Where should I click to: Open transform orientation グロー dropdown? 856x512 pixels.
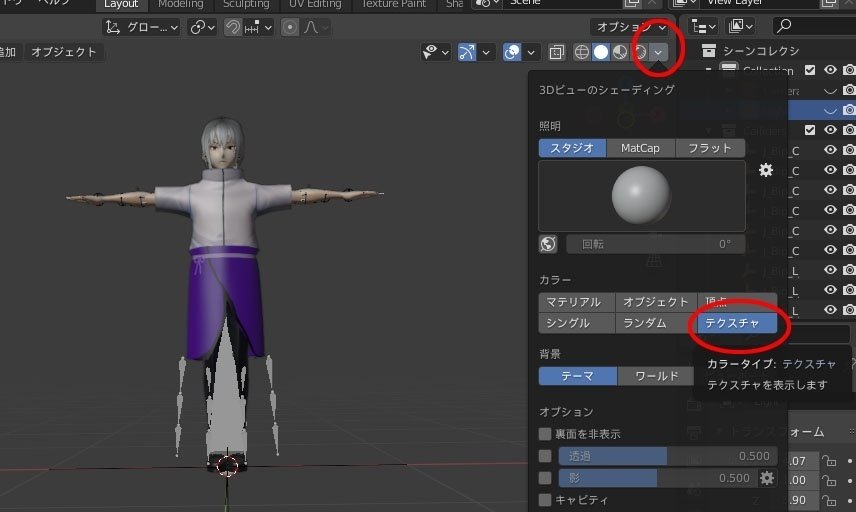point(141,27)
